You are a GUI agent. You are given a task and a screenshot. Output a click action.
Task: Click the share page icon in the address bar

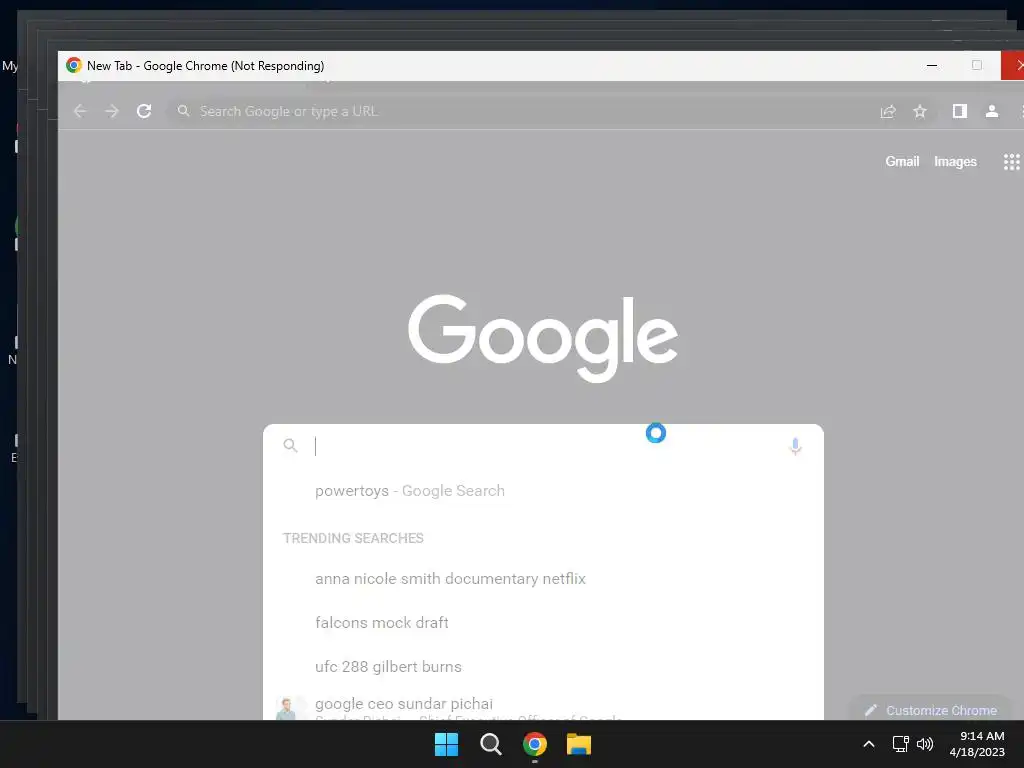888,112
